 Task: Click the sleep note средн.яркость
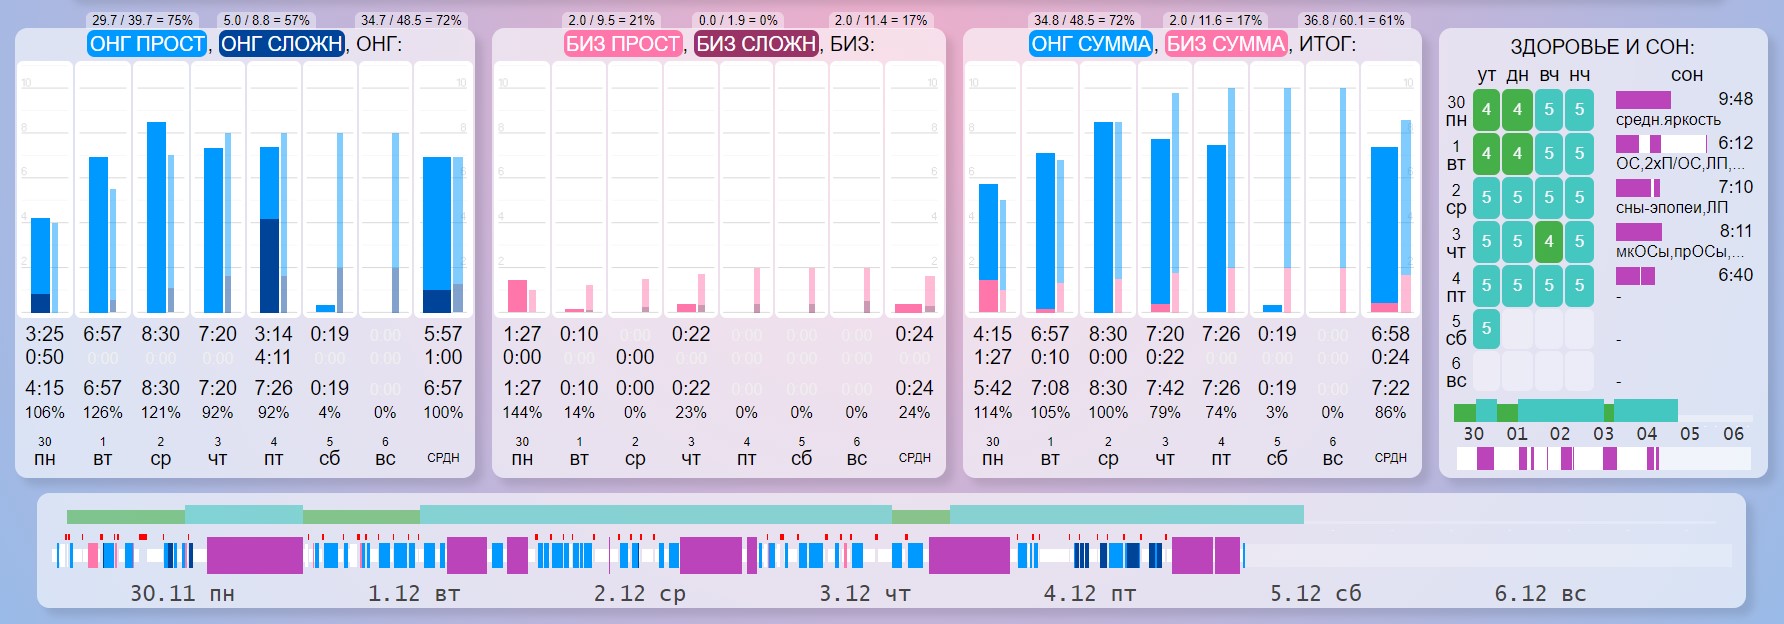point(1668,120)
